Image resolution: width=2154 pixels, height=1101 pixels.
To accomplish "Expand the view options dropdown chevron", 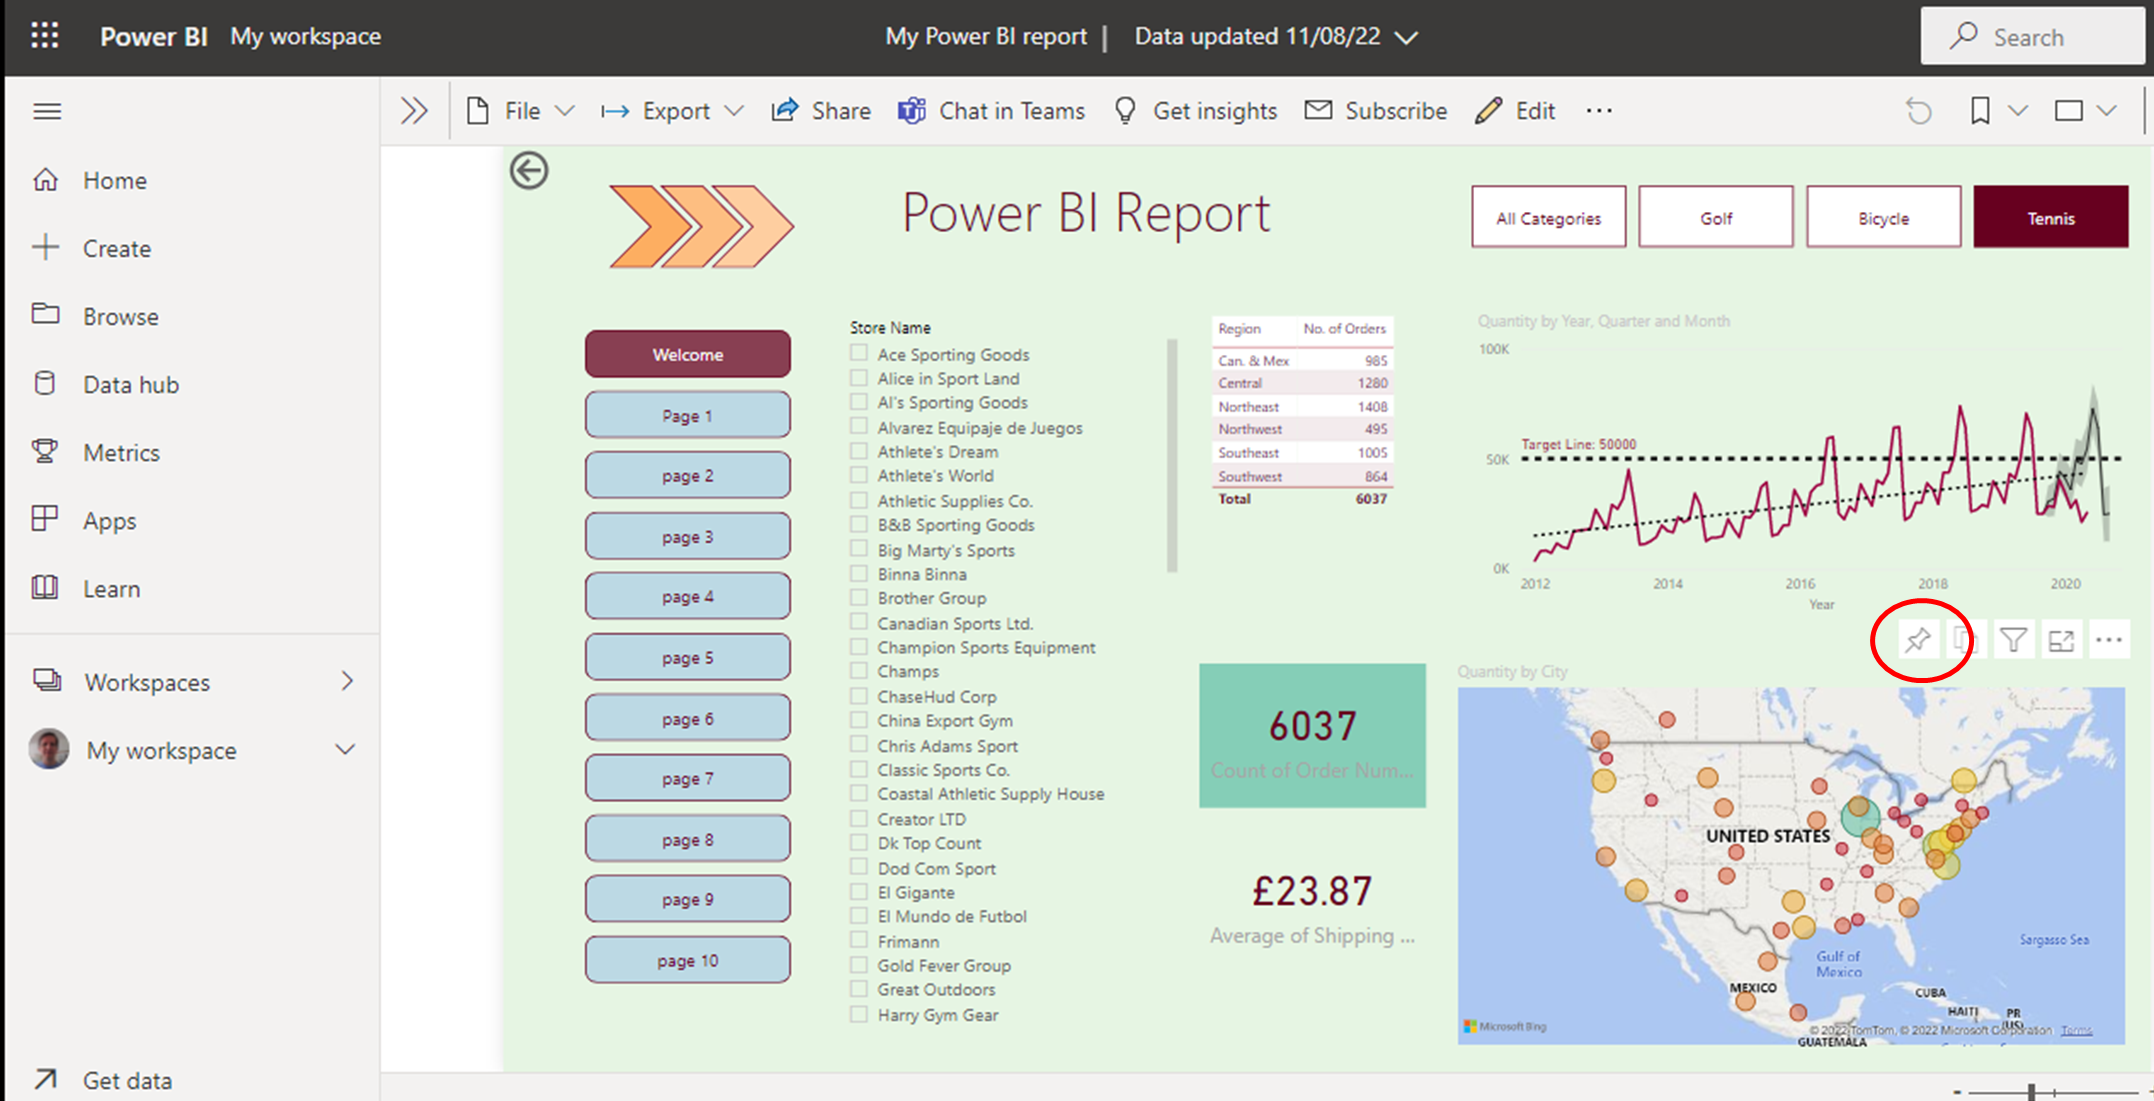I will (2107, 110).
